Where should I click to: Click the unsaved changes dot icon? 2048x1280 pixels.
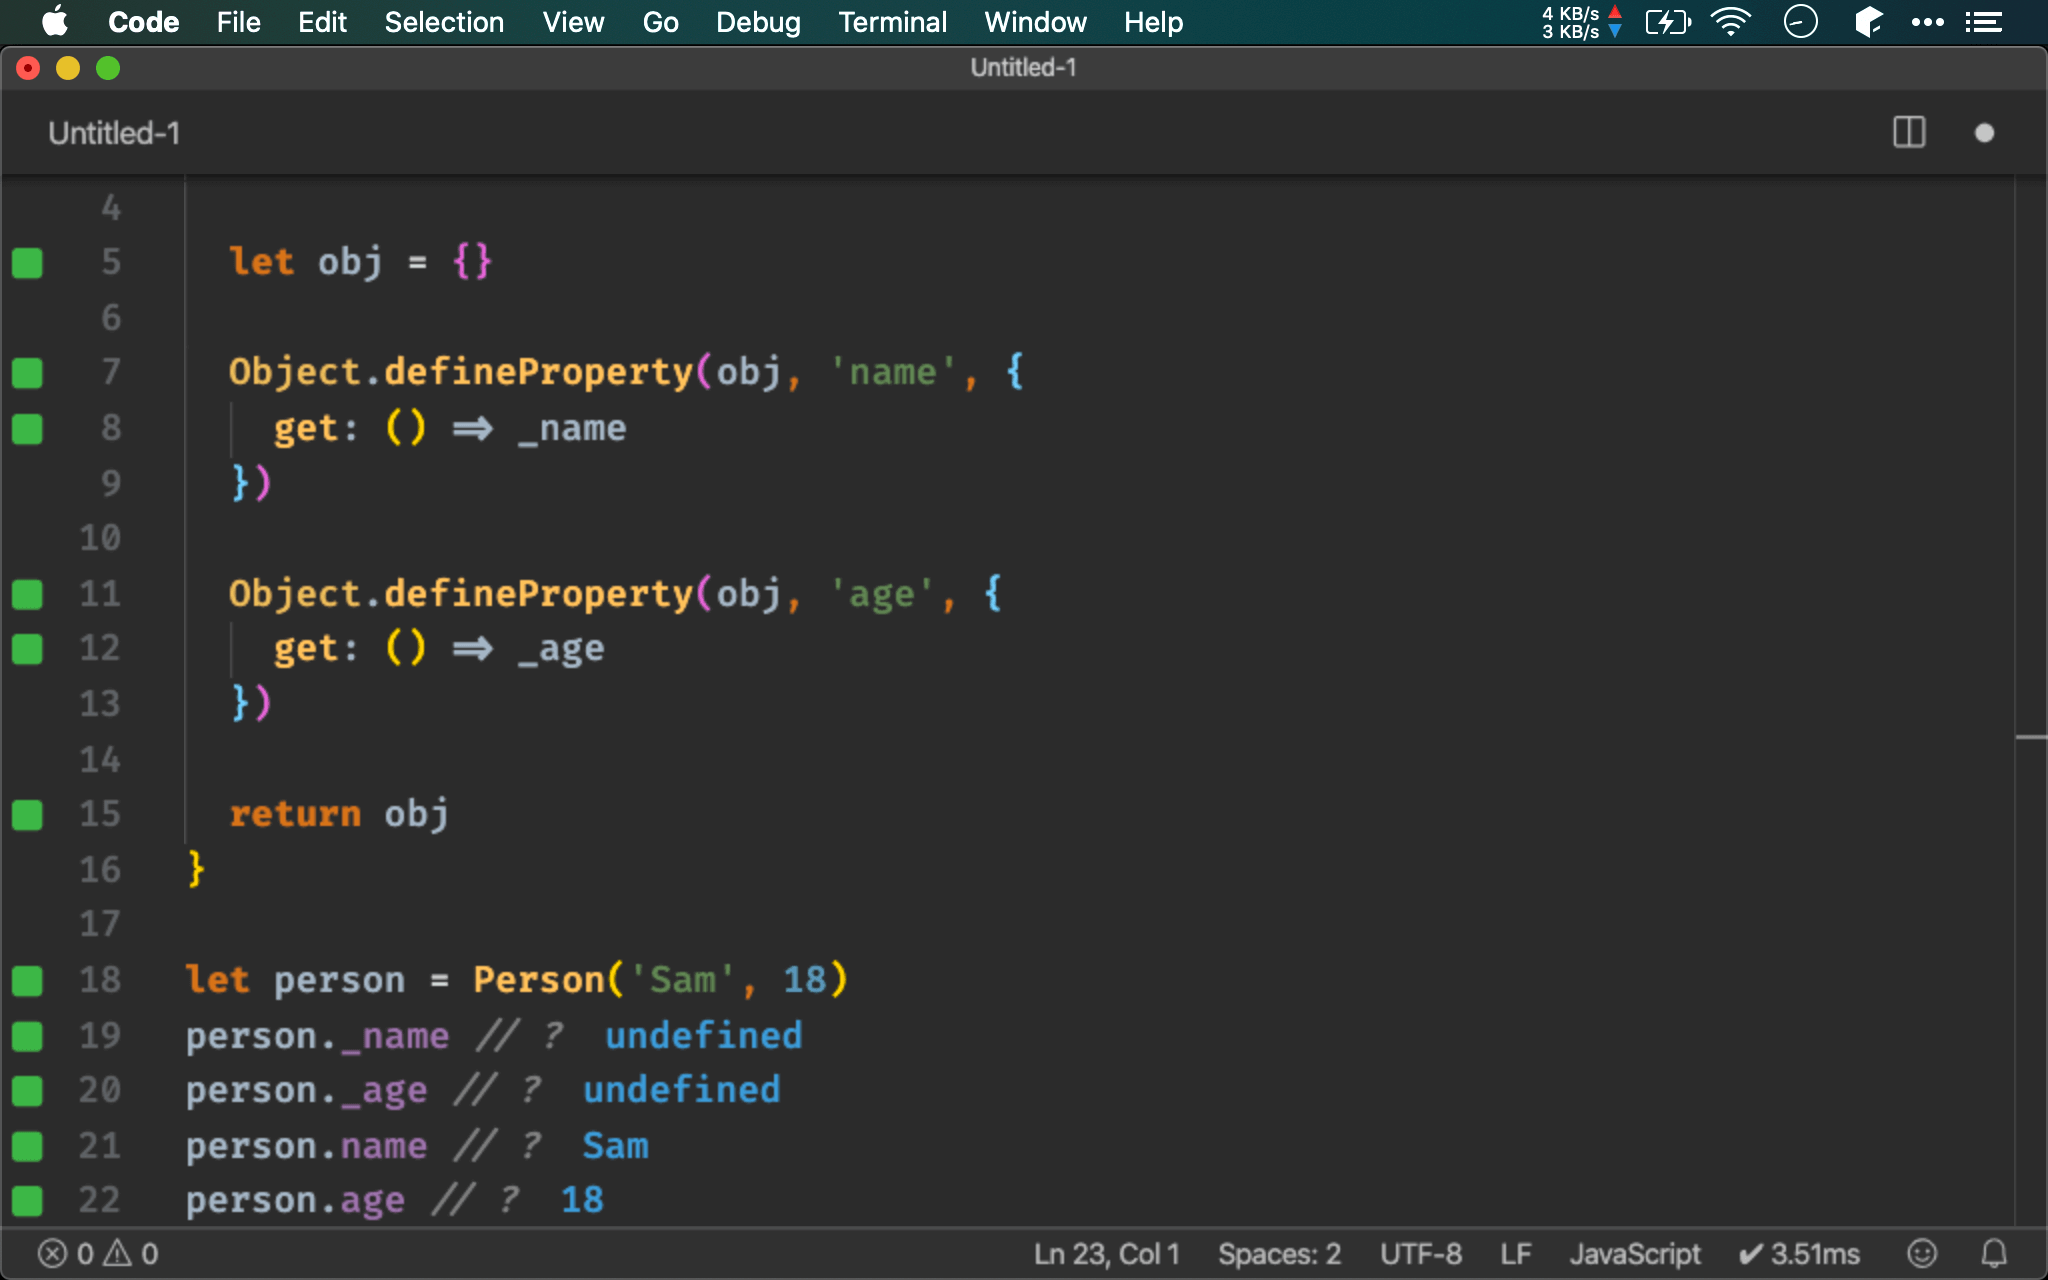click(1984, 133)
